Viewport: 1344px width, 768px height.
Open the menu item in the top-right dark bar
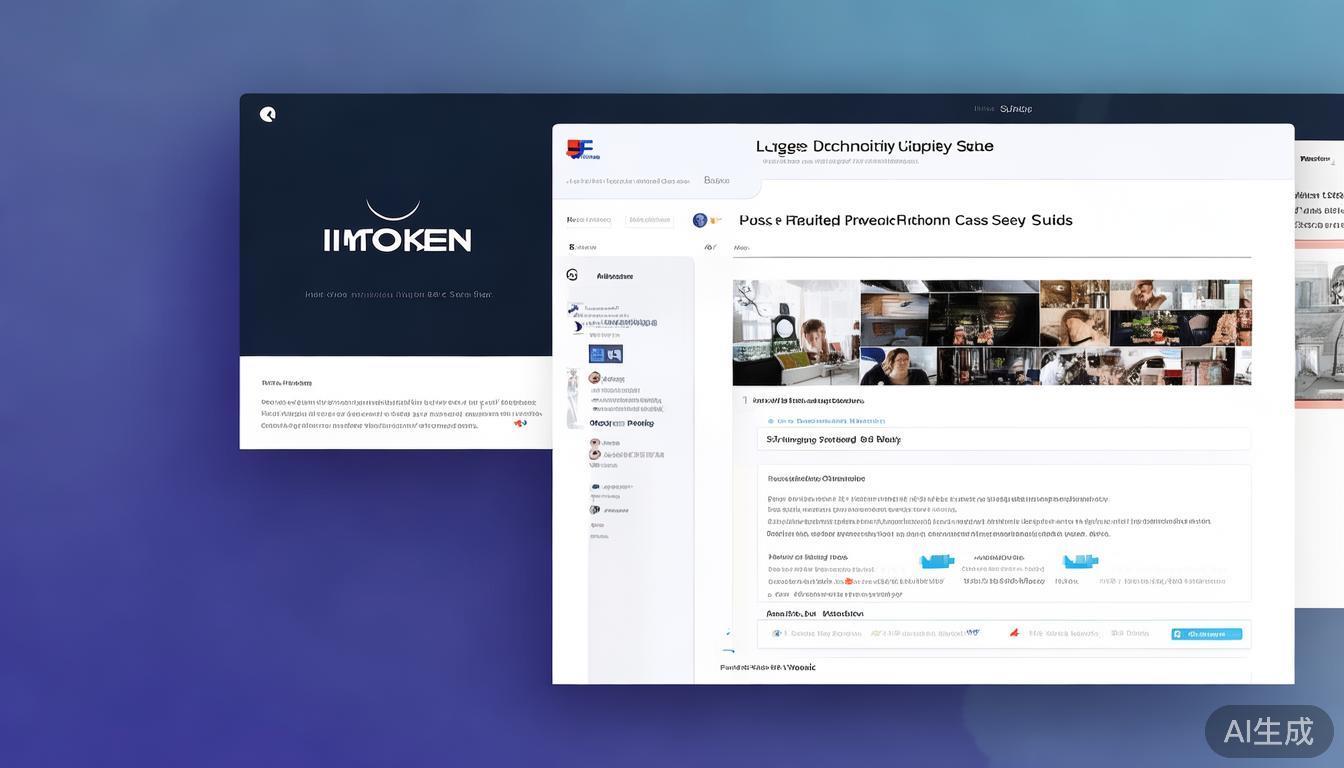point(1014,108)
